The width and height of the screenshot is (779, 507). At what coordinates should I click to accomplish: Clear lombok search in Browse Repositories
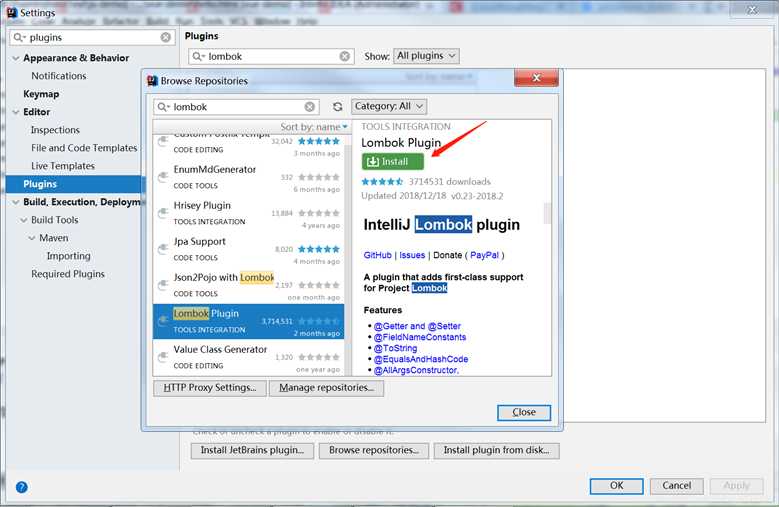[x=310, y=107]
